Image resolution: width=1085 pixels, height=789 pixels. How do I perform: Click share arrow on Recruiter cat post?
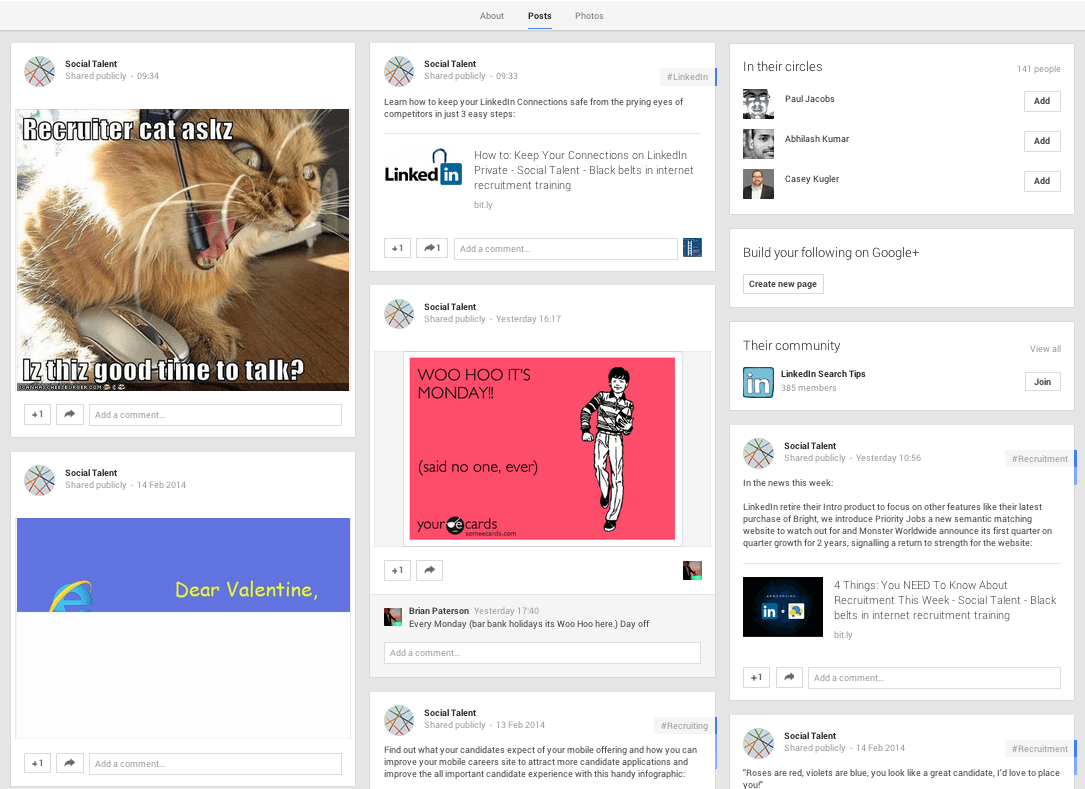69,415
